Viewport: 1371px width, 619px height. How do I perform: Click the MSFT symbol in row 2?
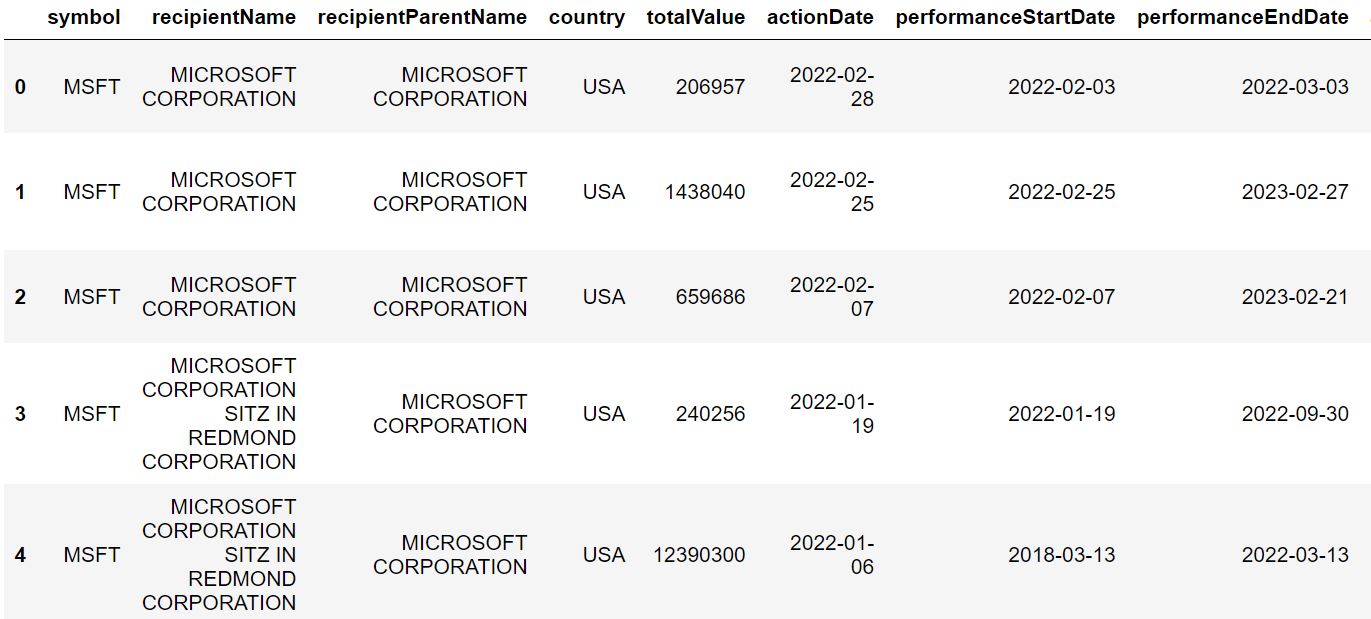pyautogui.click(x=92, y=297)
